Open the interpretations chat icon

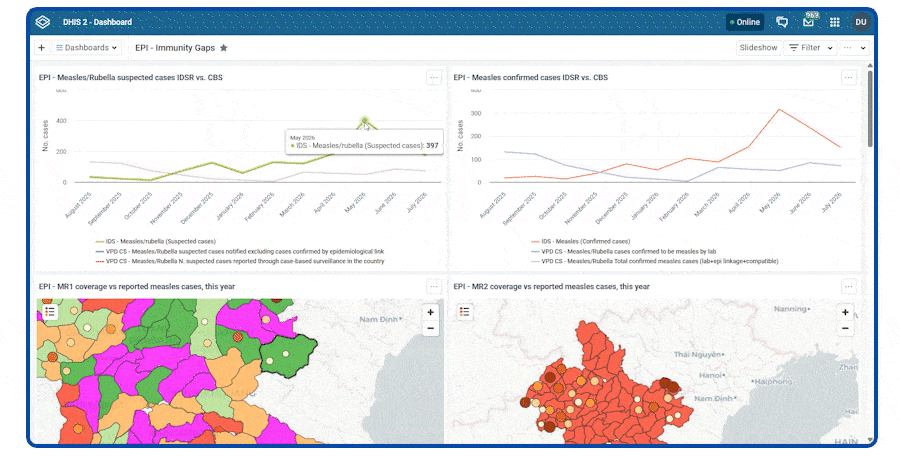[782, 22]
